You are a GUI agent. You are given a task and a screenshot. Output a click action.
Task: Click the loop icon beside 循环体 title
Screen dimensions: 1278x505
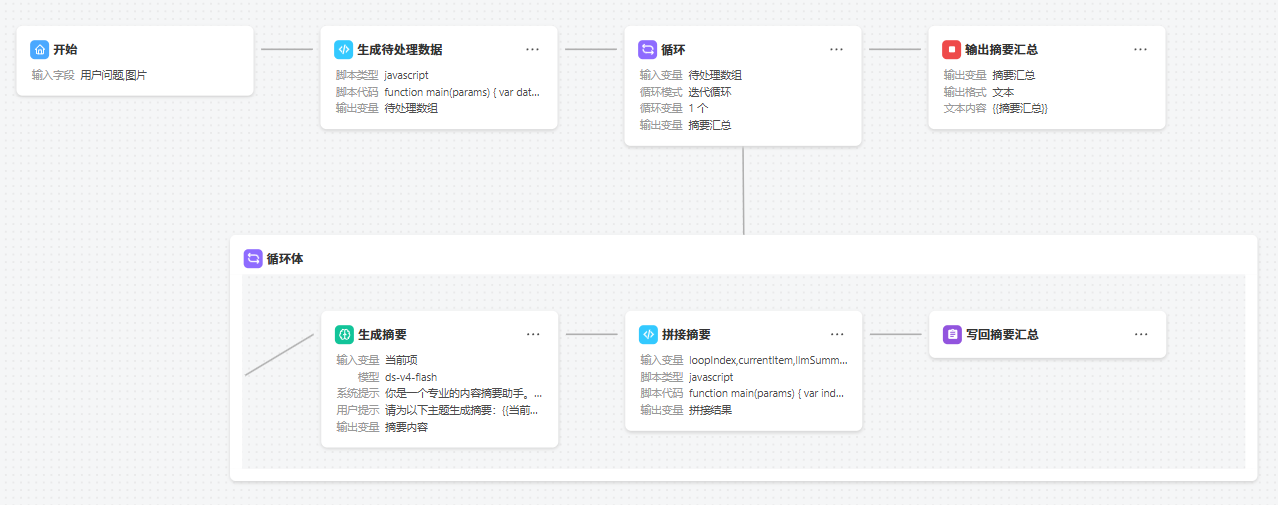pos(253,258)
